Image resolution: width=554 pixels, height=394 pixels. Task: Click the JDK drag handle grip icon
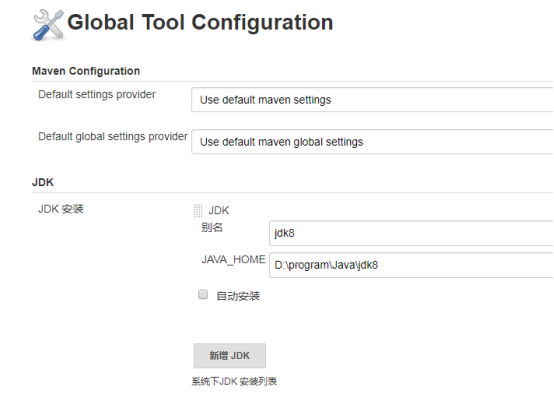pos(198,210)
